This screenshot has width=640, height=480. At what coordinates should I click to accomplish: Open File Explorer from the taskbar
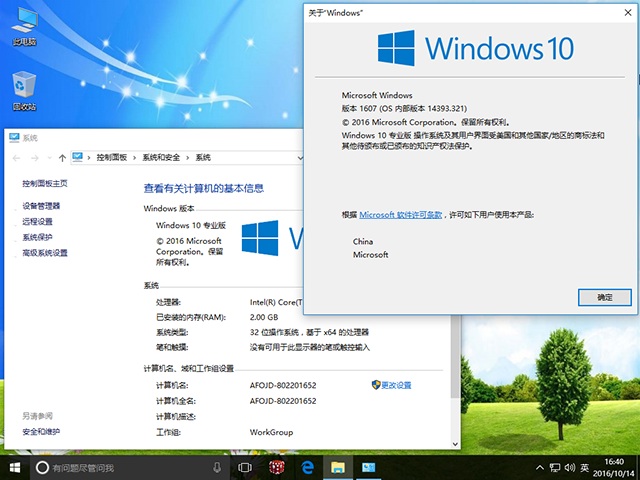339,467
